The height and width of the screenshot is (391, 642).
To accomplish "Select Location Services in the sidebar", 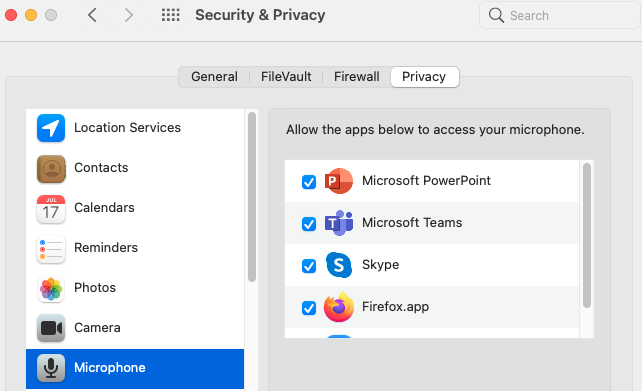I will [x=135, y=128].
